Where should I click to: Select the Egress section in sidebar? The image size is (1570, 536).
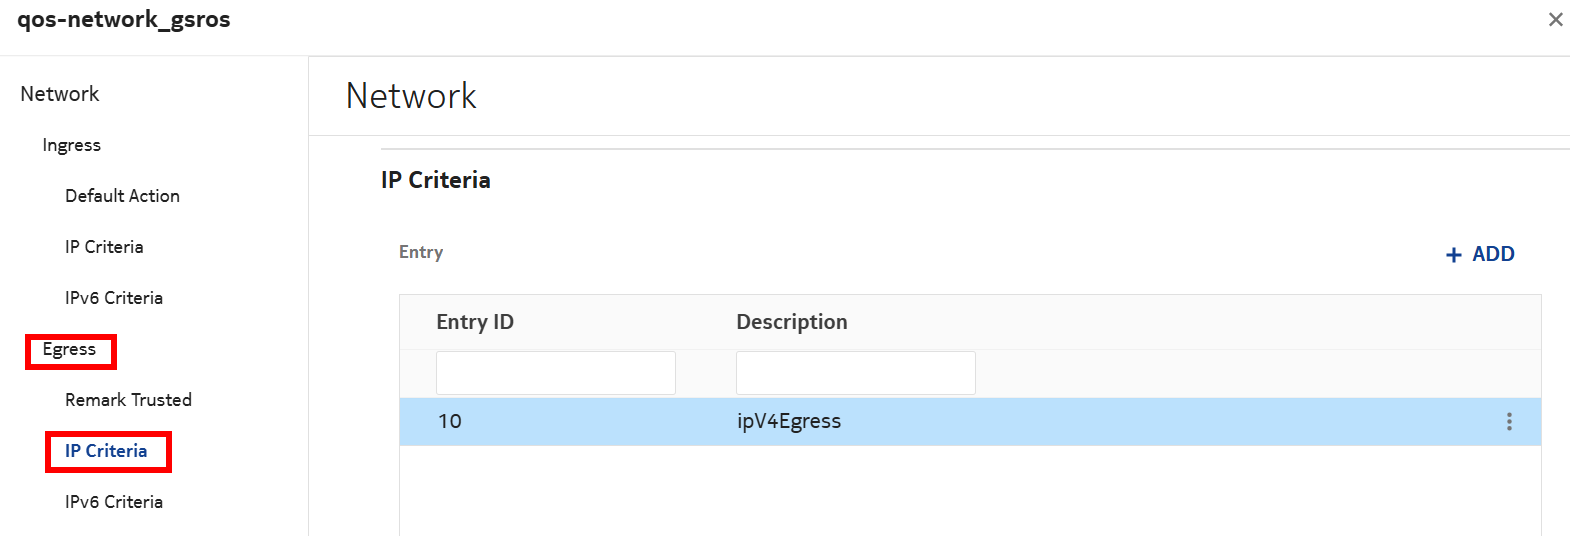[69, 350]
